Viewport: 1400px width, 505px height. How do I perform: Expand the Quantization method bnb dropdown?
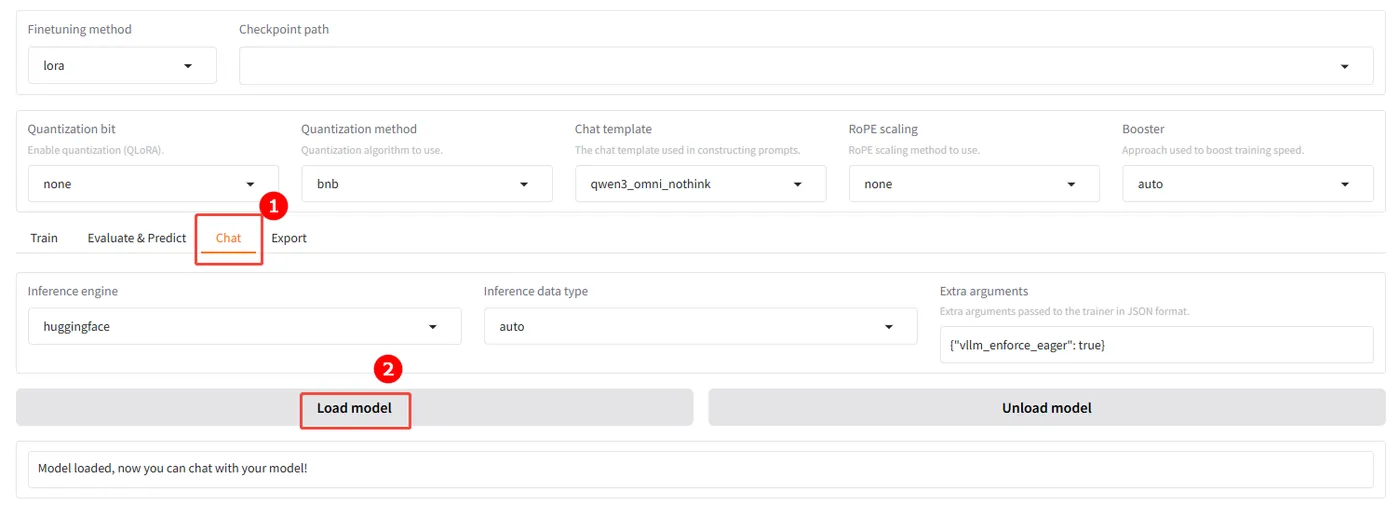(426, 184)
